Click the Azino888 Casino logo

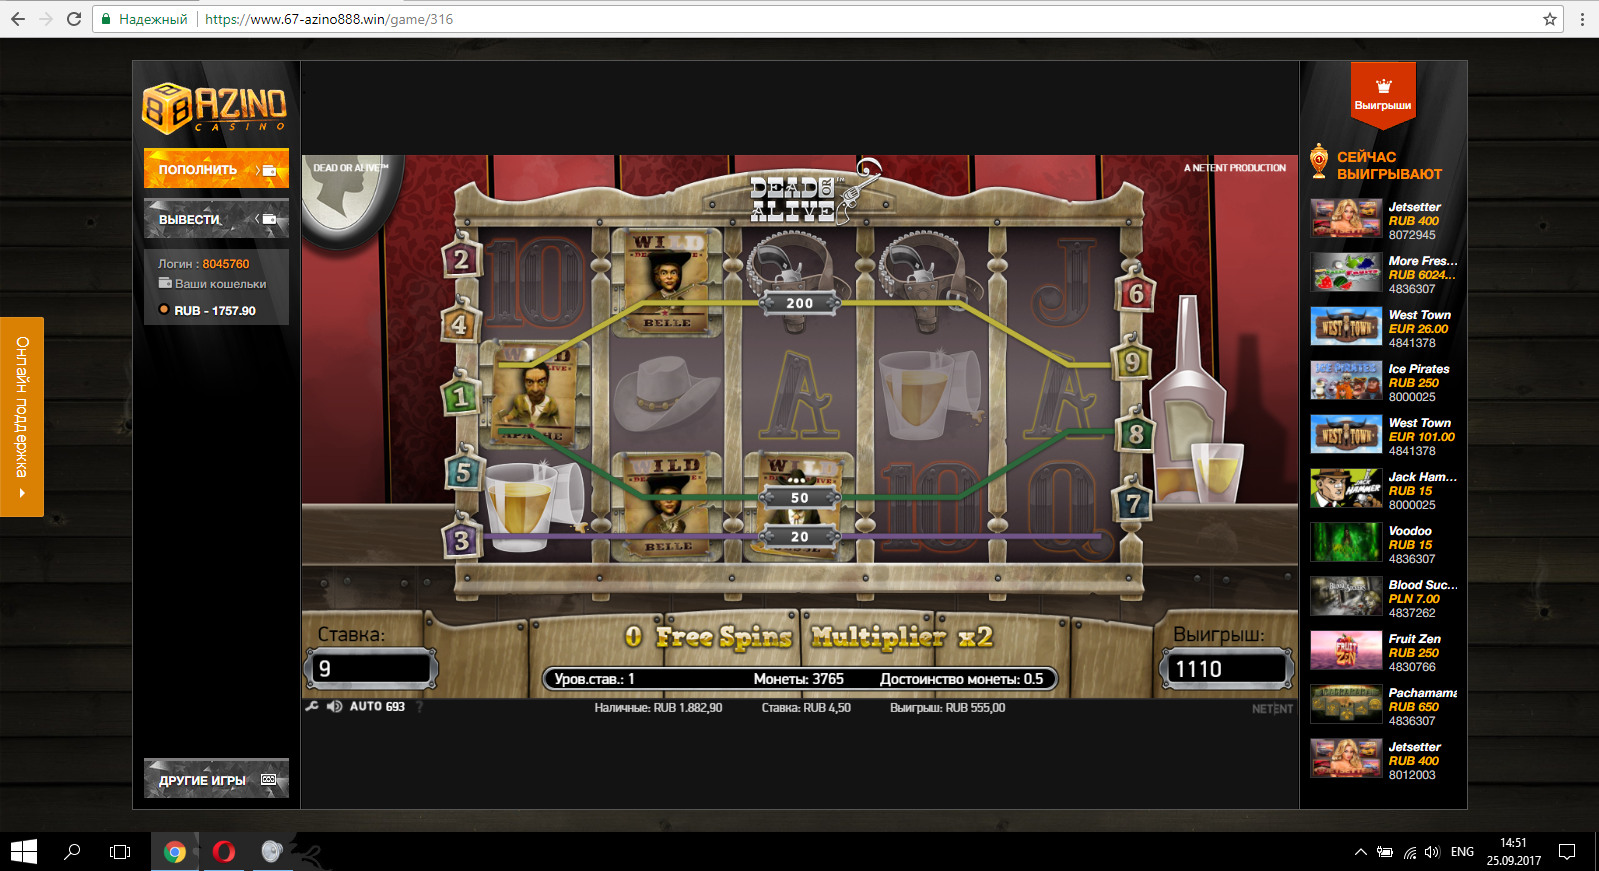tap(215, 108)
